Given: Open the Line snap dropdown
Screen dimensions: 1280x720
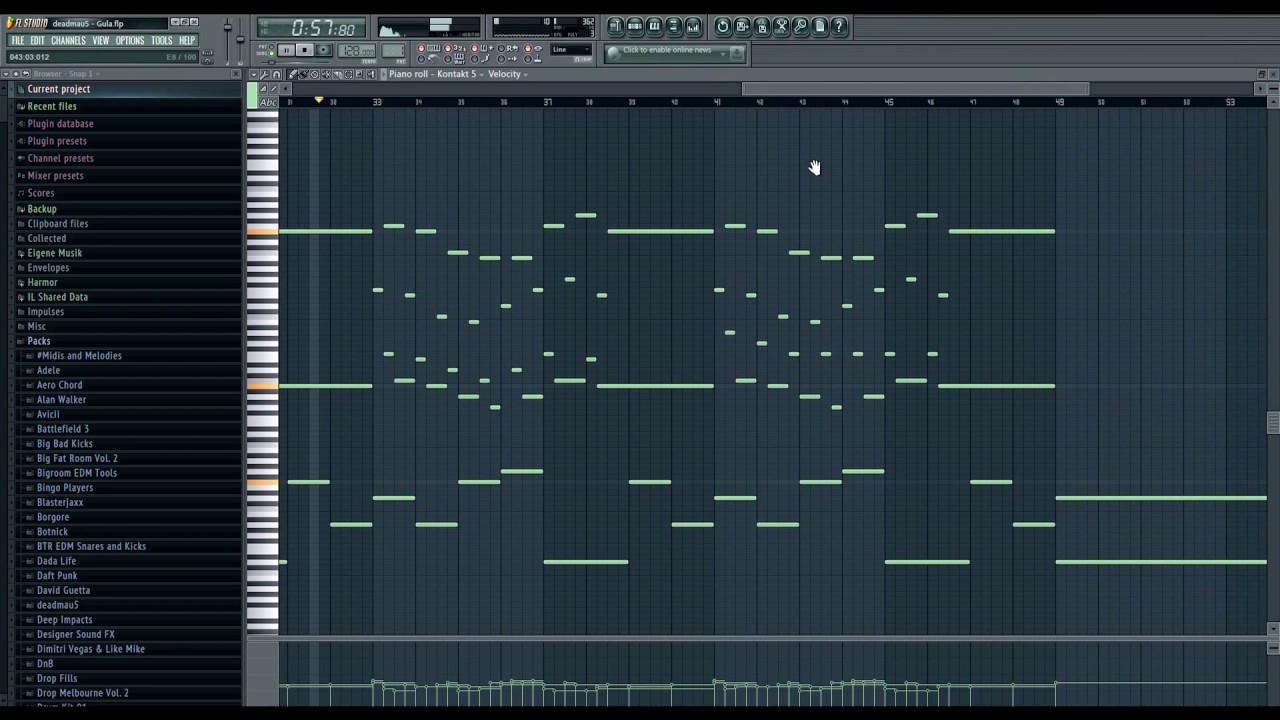Looking at the screenshot, I should (571, 50).
